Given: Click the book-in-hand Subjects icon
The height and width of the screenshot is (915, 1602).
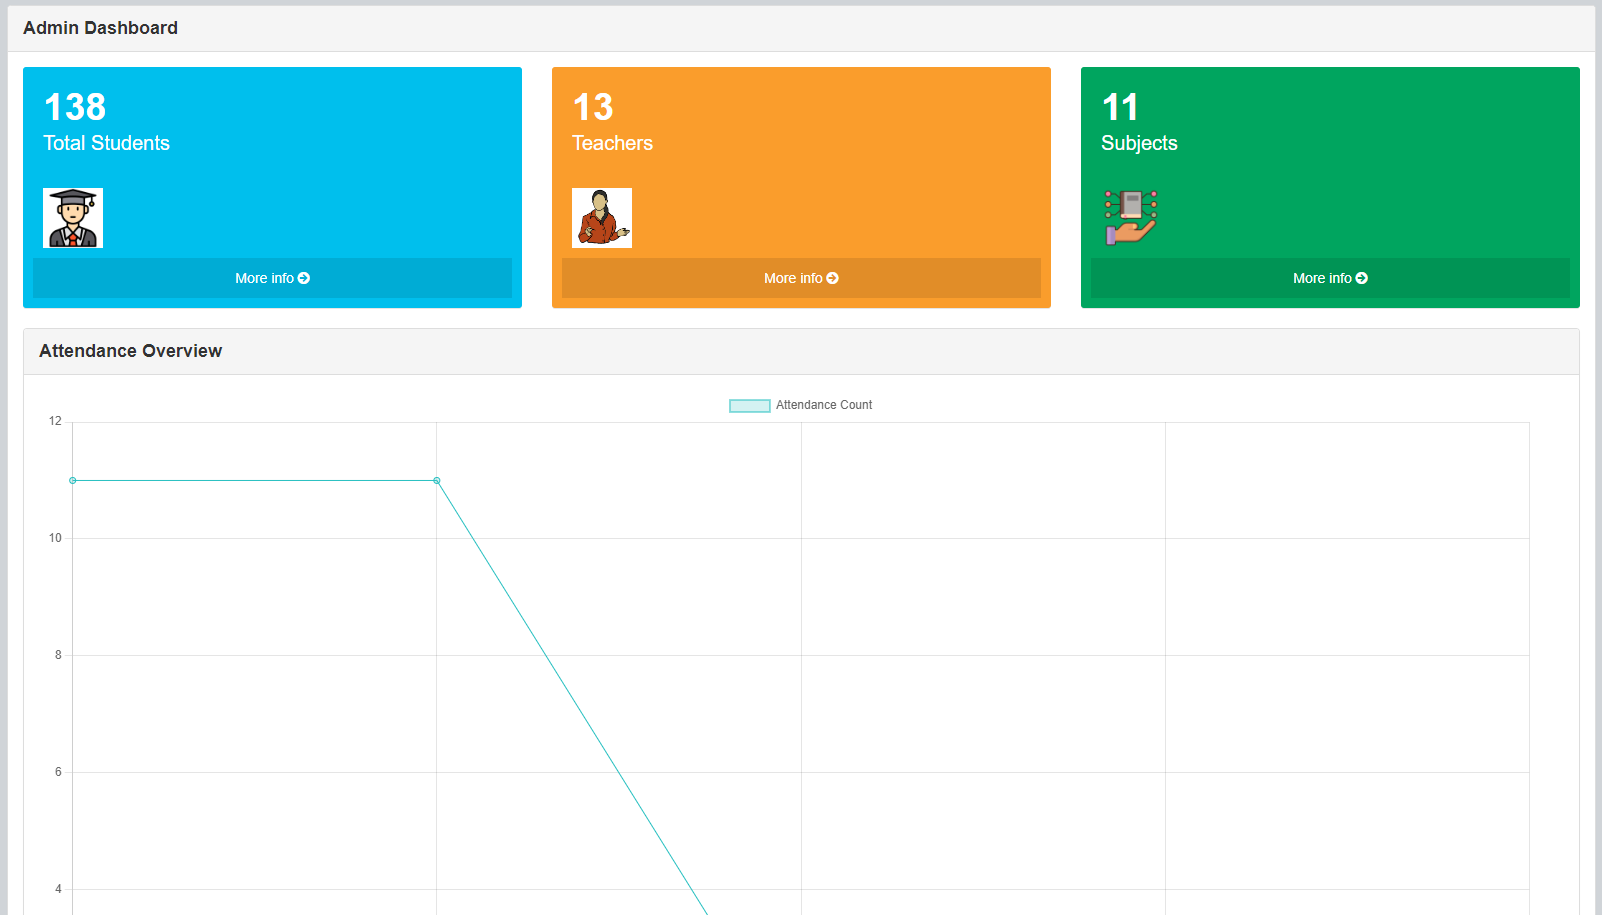Looking at the screenshot, I should tap(1131, 217).
